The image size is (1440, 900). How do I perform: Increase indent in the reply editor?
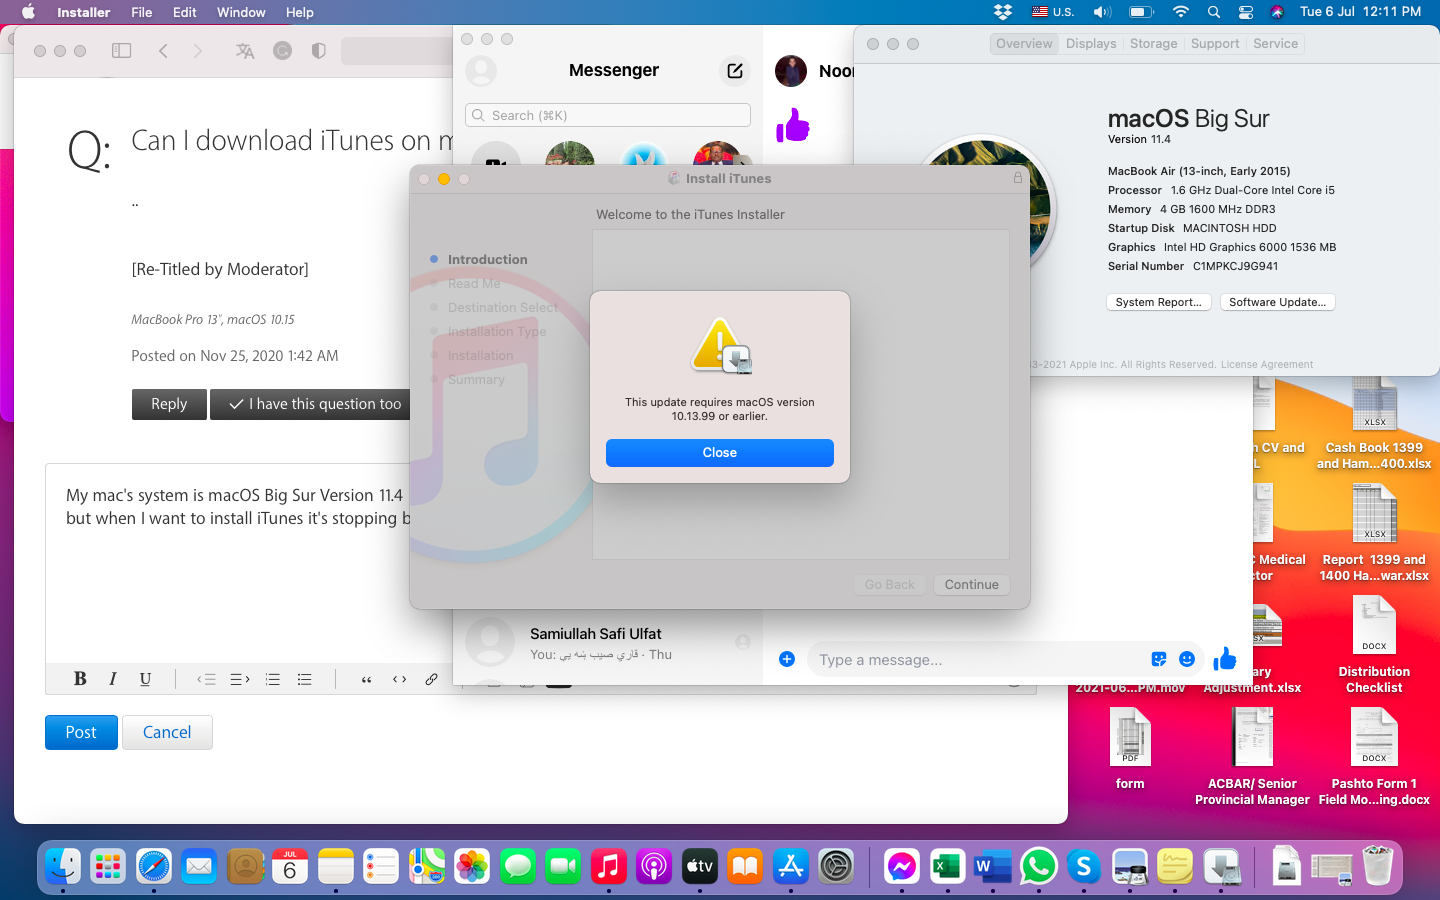(x=240, y=679)
